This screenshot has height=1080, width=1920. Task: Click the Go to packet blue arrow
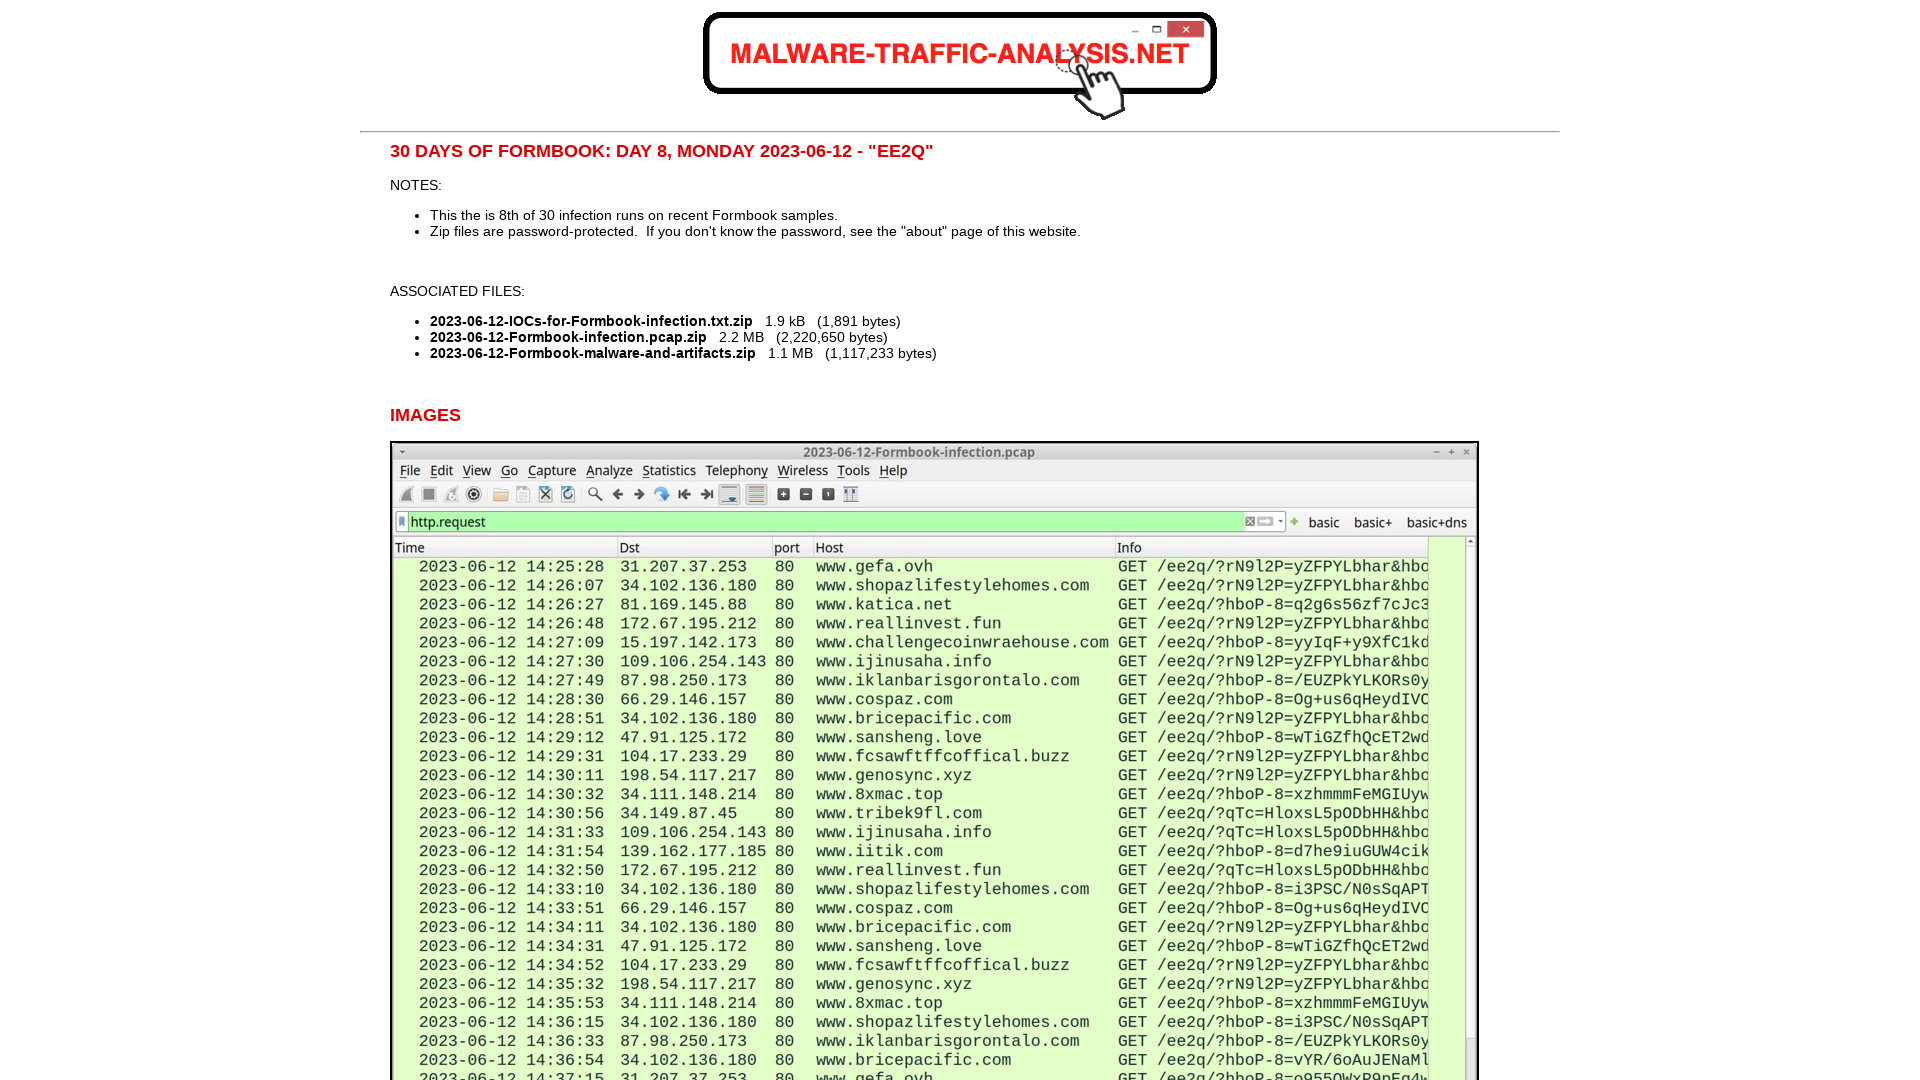[x=661, y=495]
